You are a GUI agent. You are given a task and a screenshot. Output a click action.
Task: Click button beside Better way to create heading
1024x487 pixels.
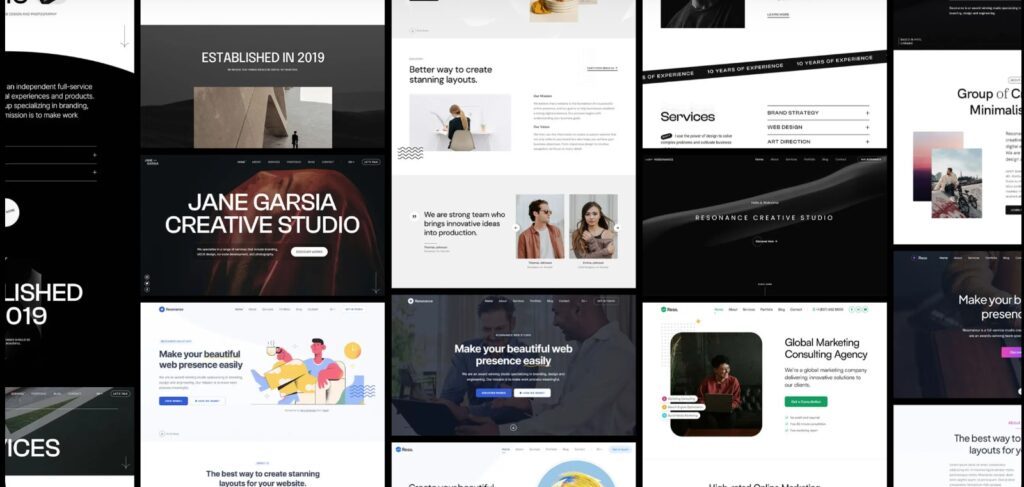pyautogui.click(x=601, y=68)
